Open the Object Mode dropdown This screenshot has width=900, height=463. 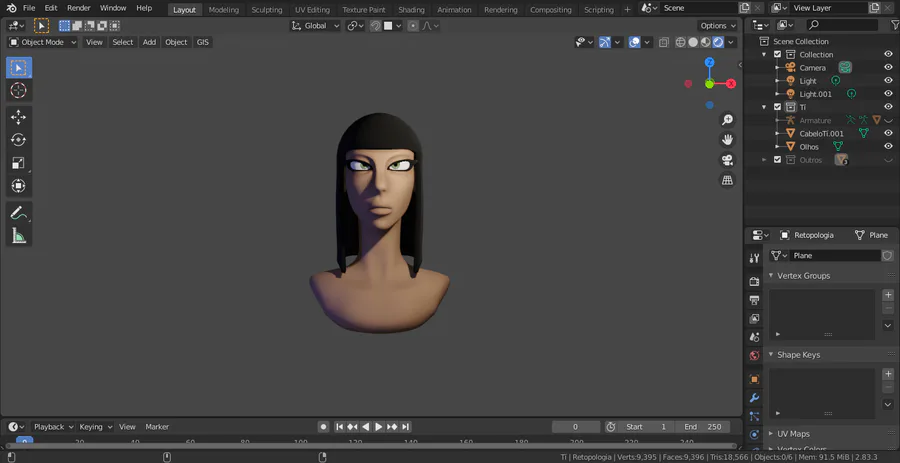click(42, 42)
